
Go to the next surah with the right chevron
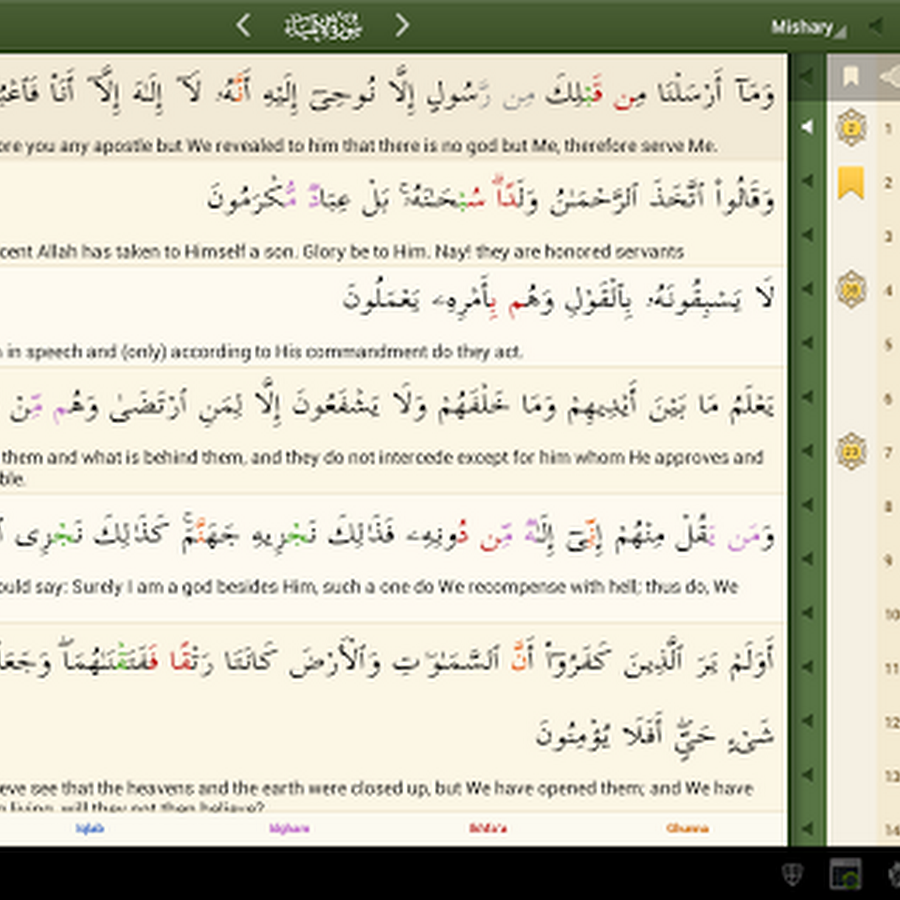[x=402, y=26]
